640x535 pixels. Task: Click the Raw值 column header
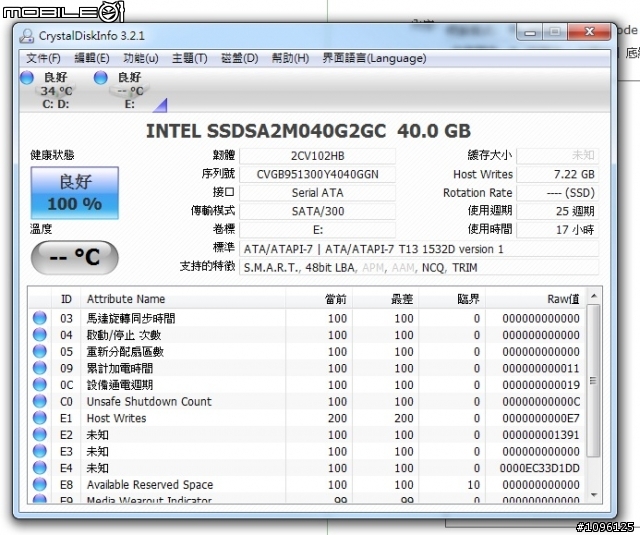[535, 299]
